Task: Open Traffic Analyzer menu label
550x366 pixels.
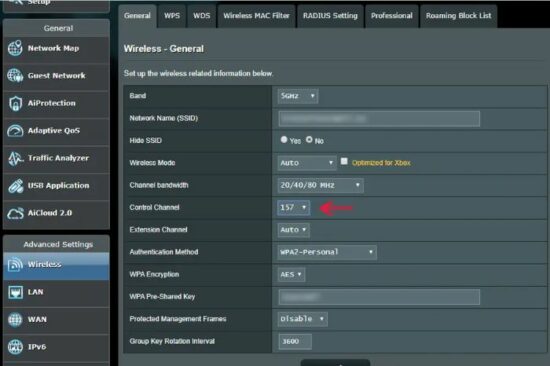Action: tap(58, 158)
